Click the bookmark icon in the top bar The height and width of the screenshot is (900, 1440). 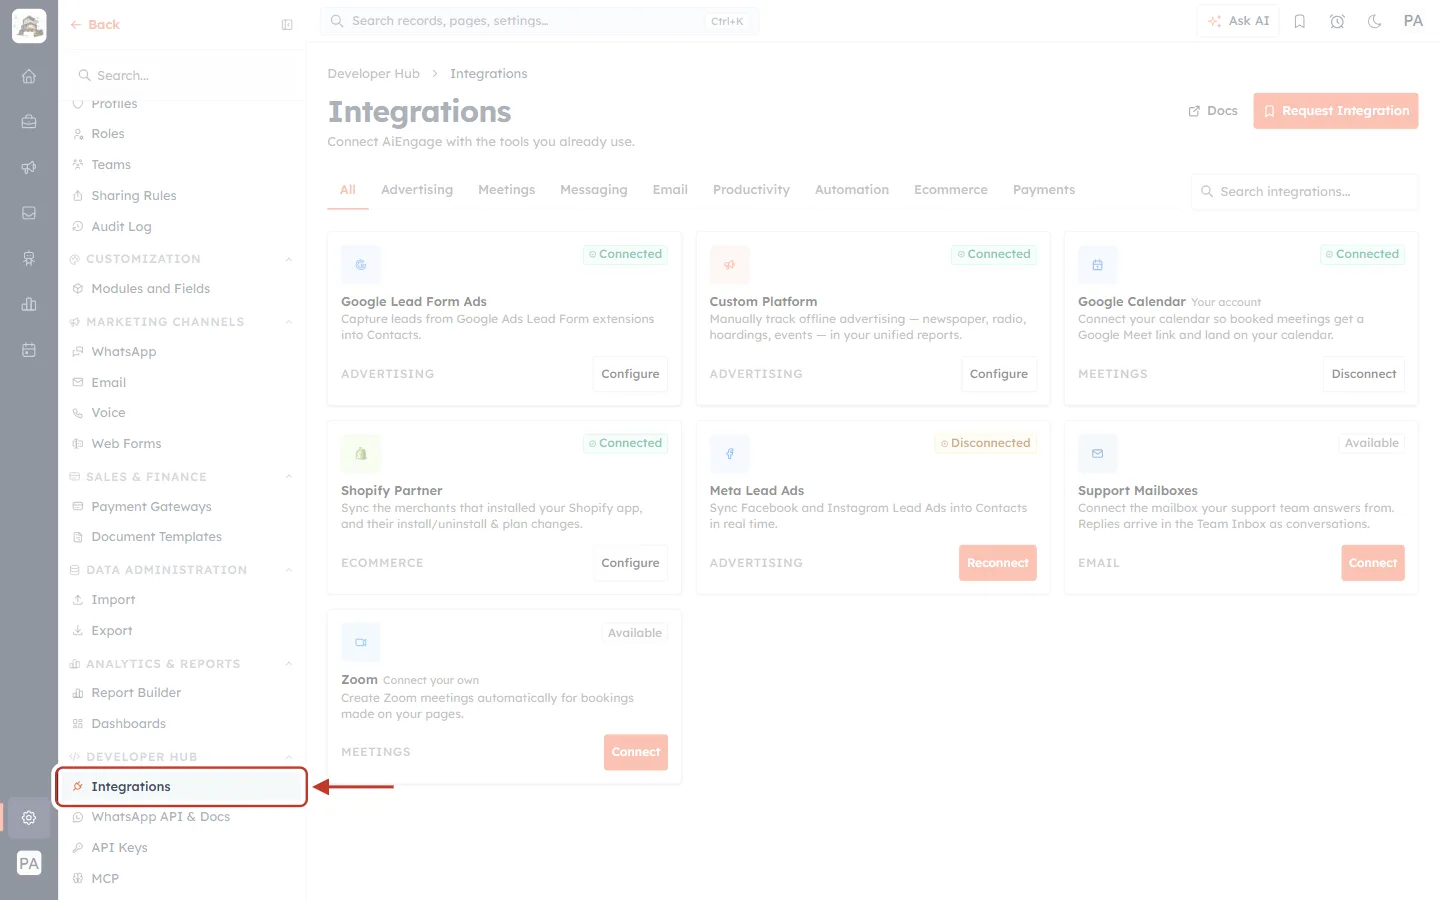click(1300, 21)
